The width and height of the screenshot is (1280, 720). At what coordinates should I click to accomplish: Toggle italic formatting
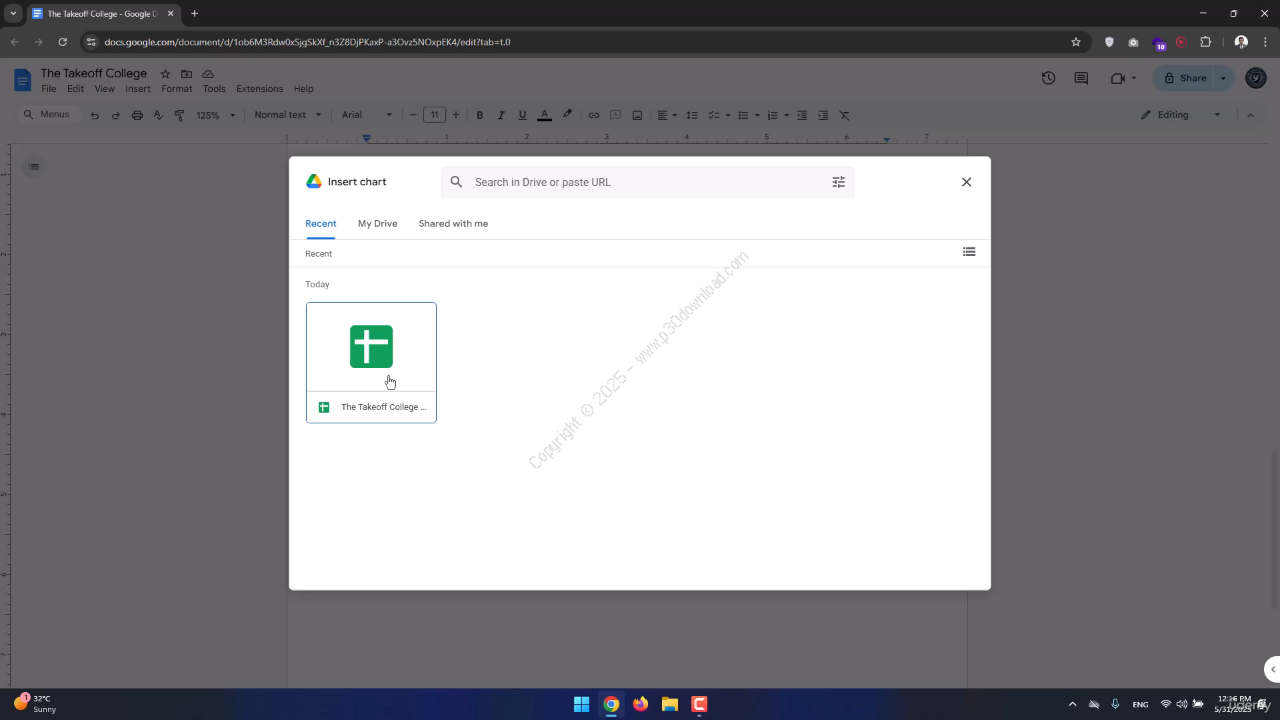[501, 115]
